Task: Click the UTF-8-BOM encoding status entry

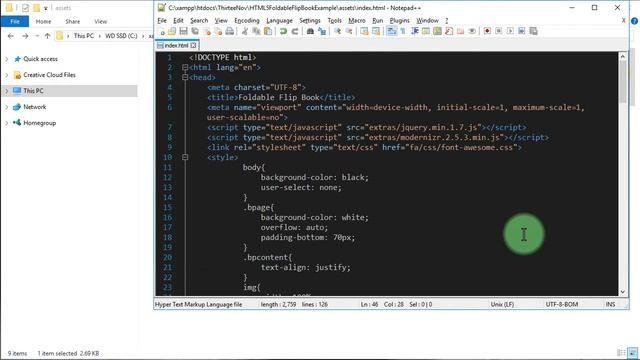Action: point(562,304)
